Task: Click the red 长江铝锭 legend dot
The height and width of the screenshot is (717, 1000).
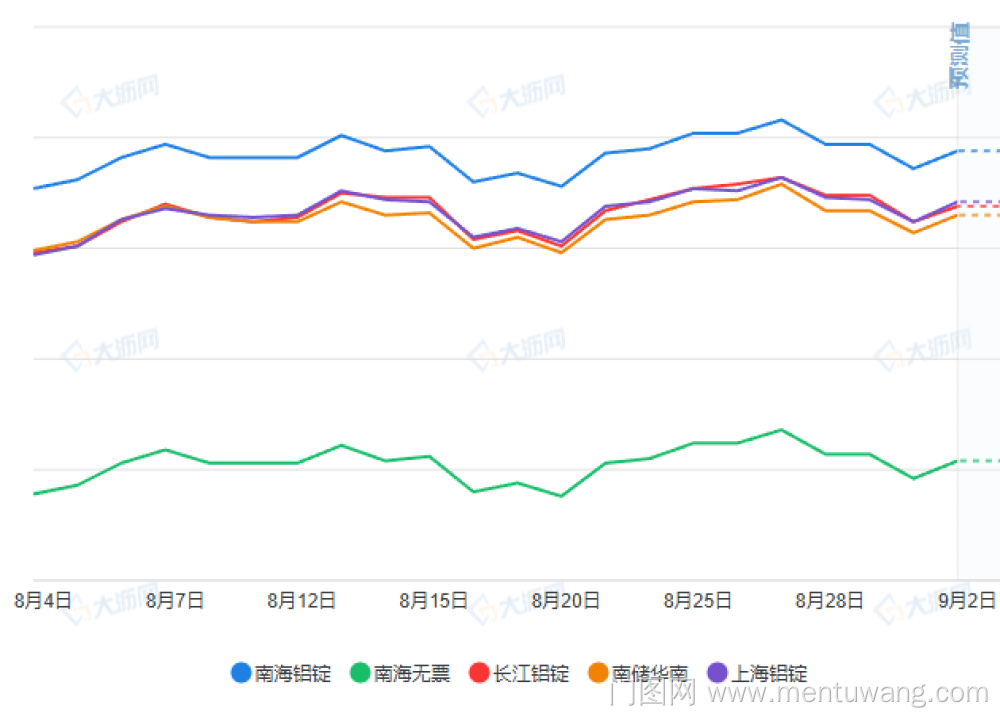Action: tap(479, 673)
